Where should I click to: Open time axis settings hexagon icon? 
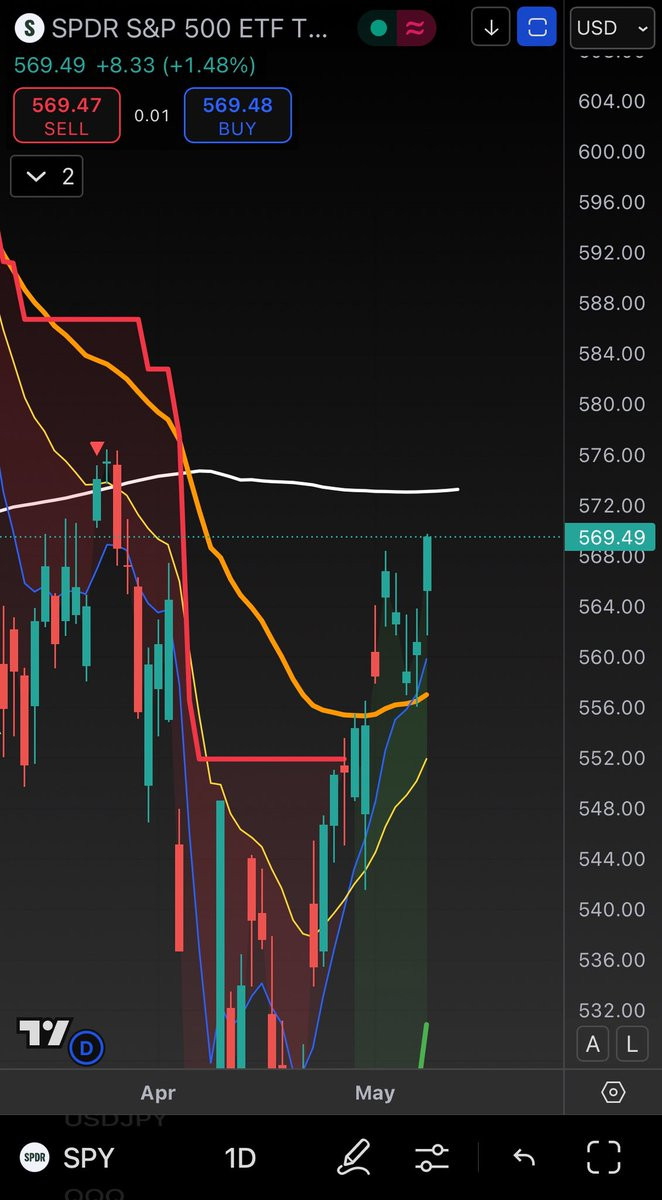coord(614,1092)
